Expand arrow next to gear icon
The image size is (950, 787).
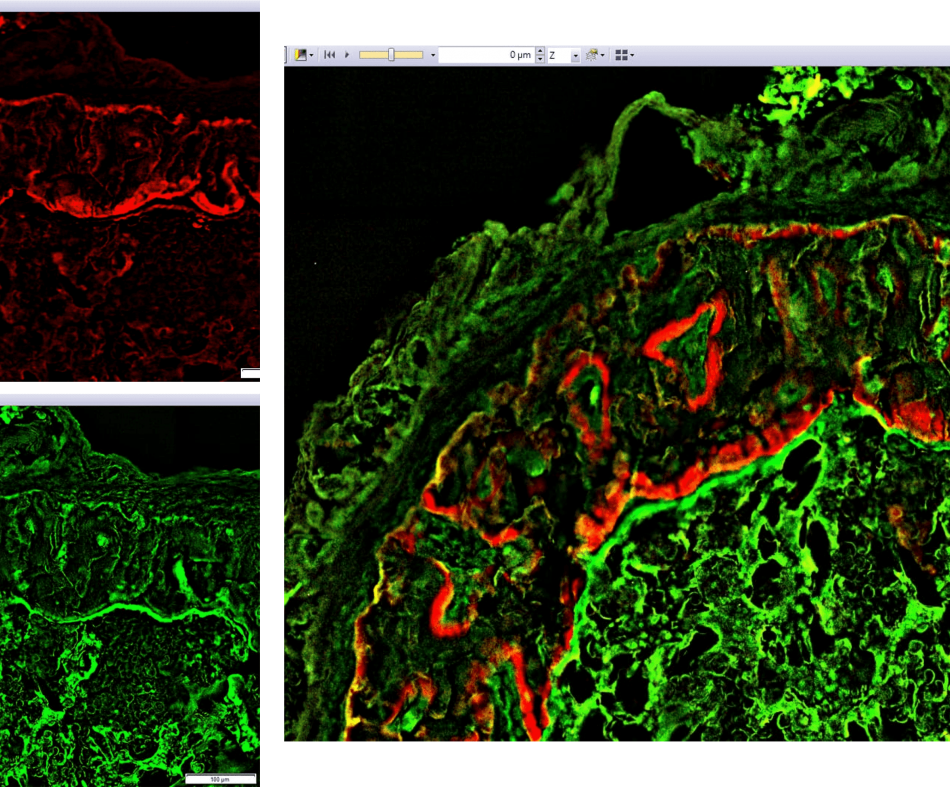(x=603, y=55)
